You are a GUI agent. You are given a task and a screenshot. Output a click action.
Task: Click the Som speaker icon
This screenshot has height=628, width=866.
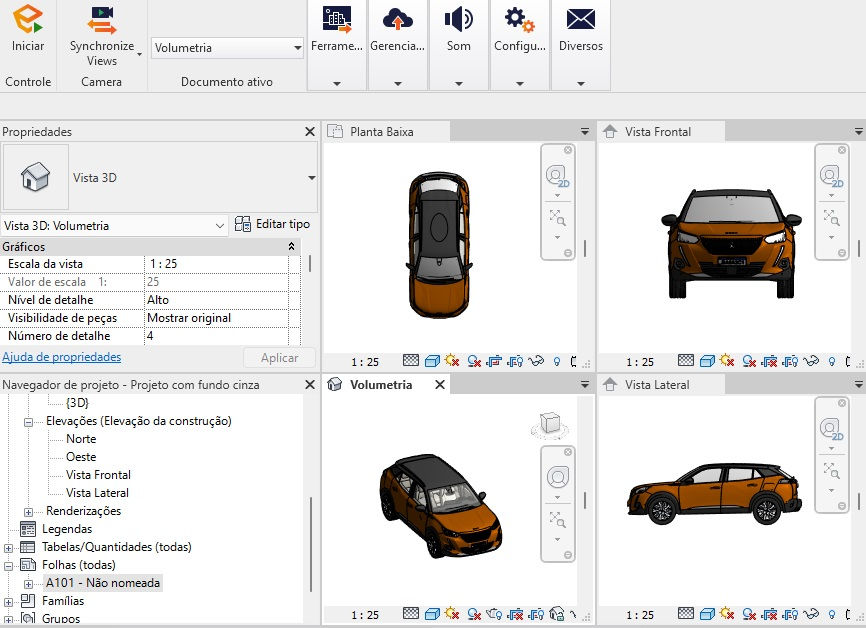pyautogui.click(x=459, y=19)
